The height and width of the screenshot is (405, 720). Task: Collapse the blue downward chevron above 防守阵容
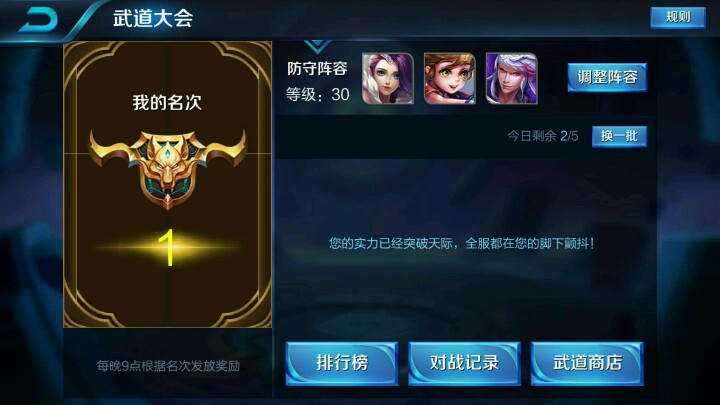(x=317, y=46)
